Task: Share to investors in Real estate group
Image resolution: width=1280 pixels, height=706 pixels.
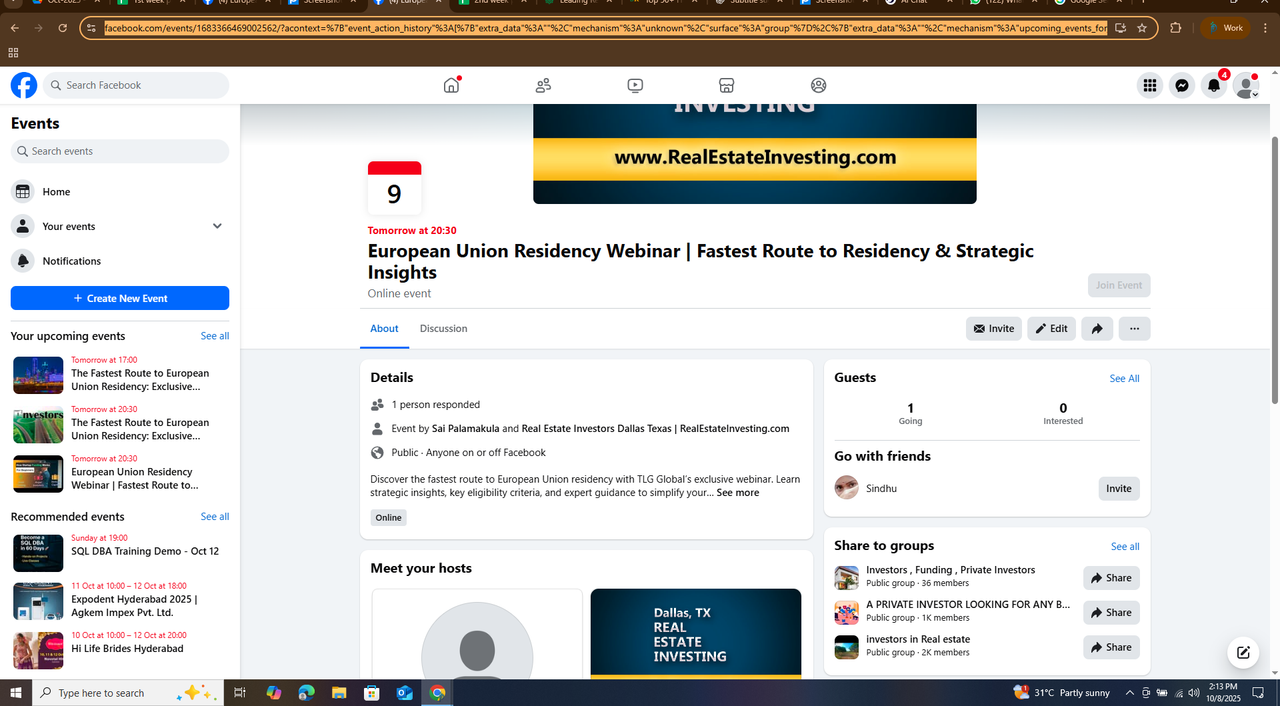Action: pos(1111,647)
